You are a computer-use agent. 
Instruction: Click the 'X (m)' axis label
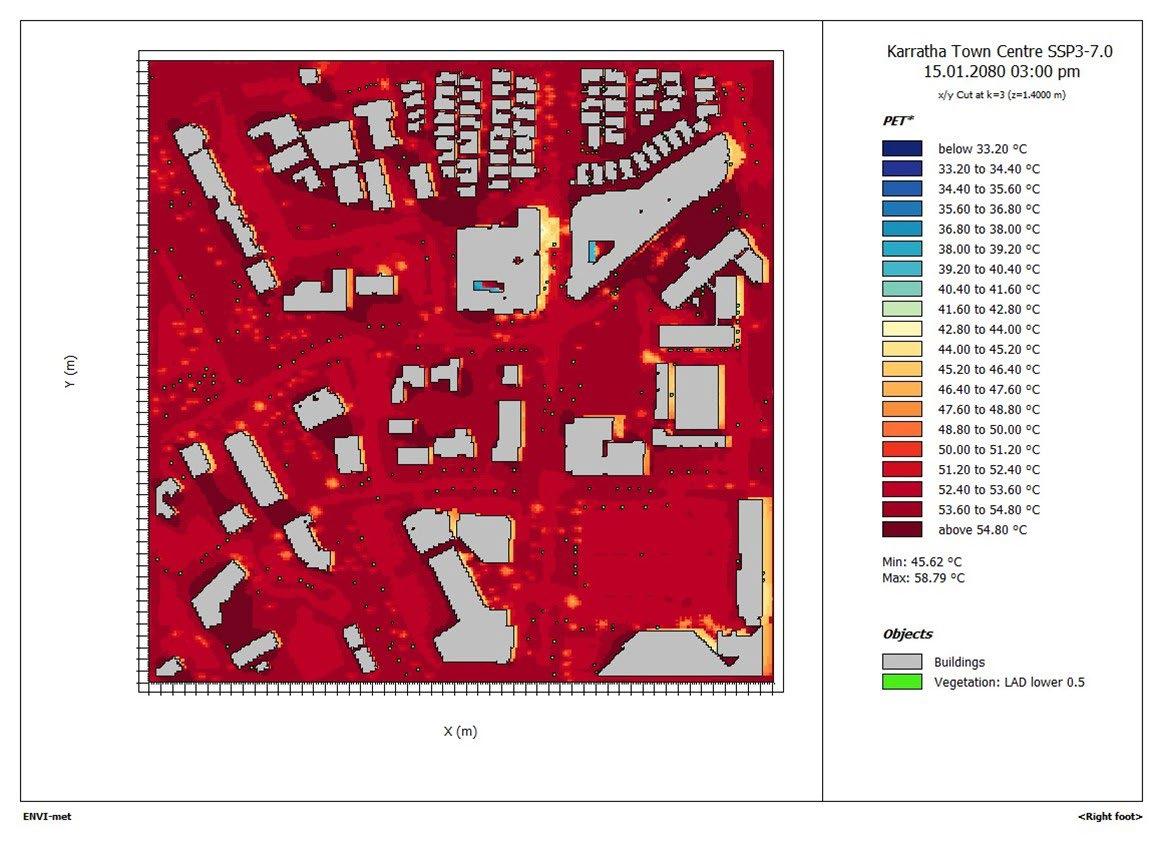460,731
